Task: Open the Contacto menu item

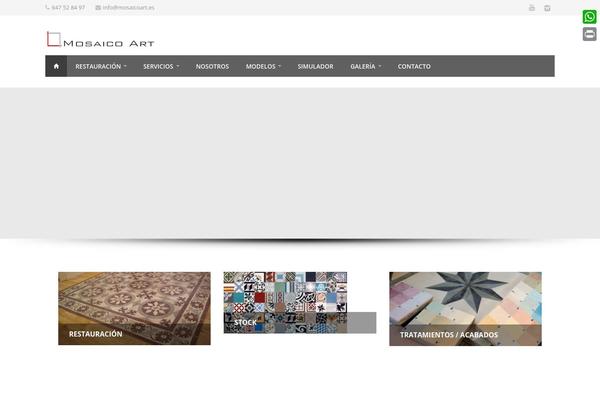Action: point(414,66)
